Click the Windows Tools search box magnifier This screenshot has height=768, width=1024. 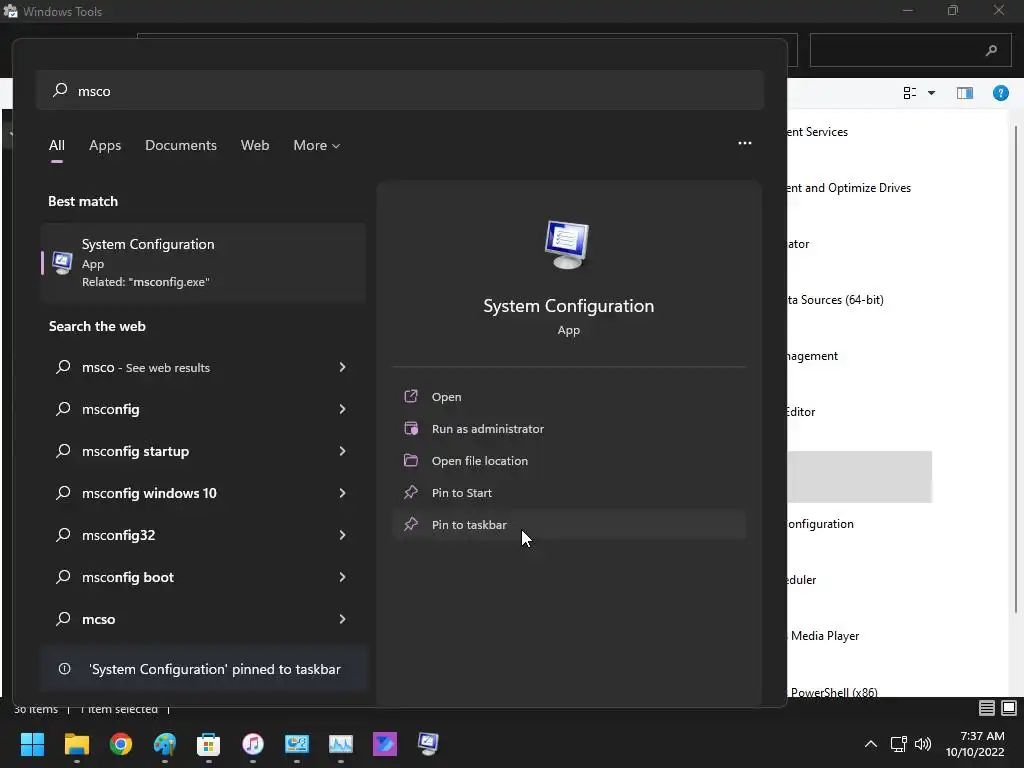991,50
